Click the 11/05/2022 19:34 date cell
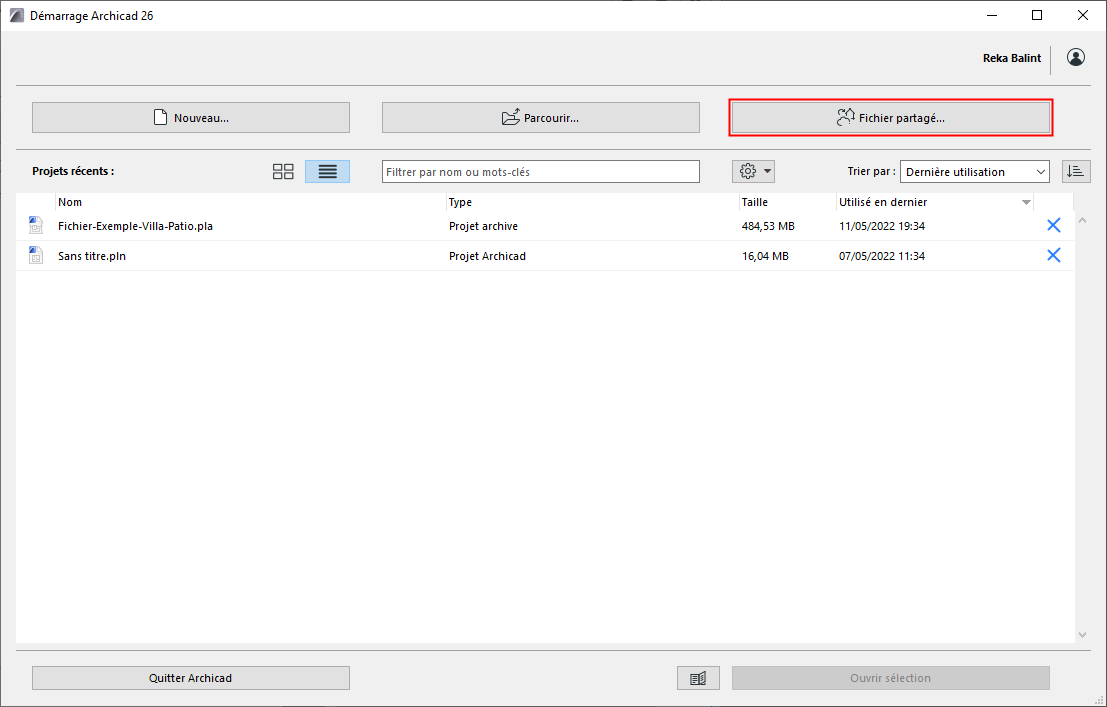This screenshot has width=1107, height=707. [882, 226]
